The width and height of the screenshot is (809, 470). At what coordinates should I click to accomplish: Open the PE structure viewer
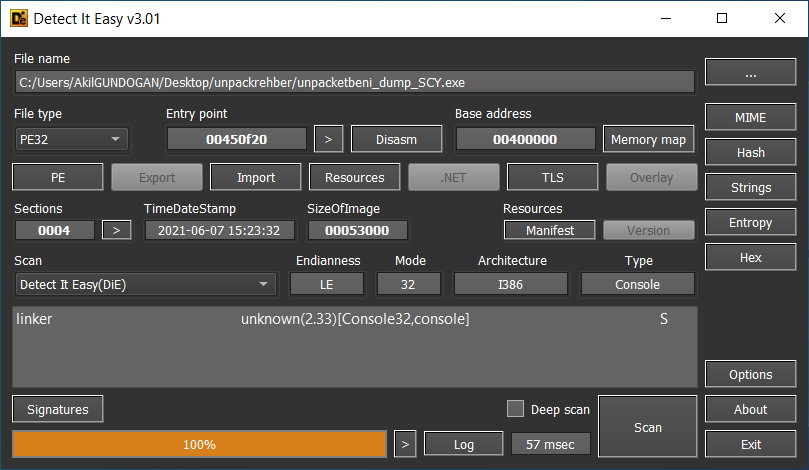coord(58,177)
